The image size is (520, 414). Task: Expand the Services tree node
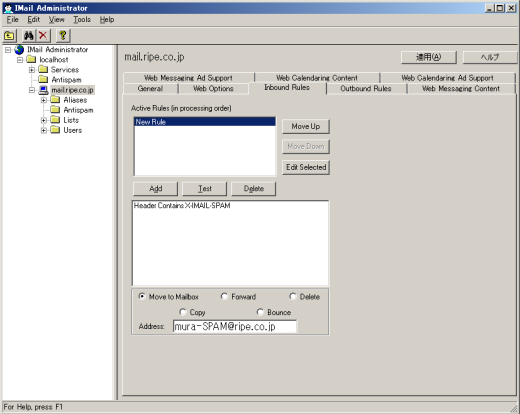pos(32,70)
